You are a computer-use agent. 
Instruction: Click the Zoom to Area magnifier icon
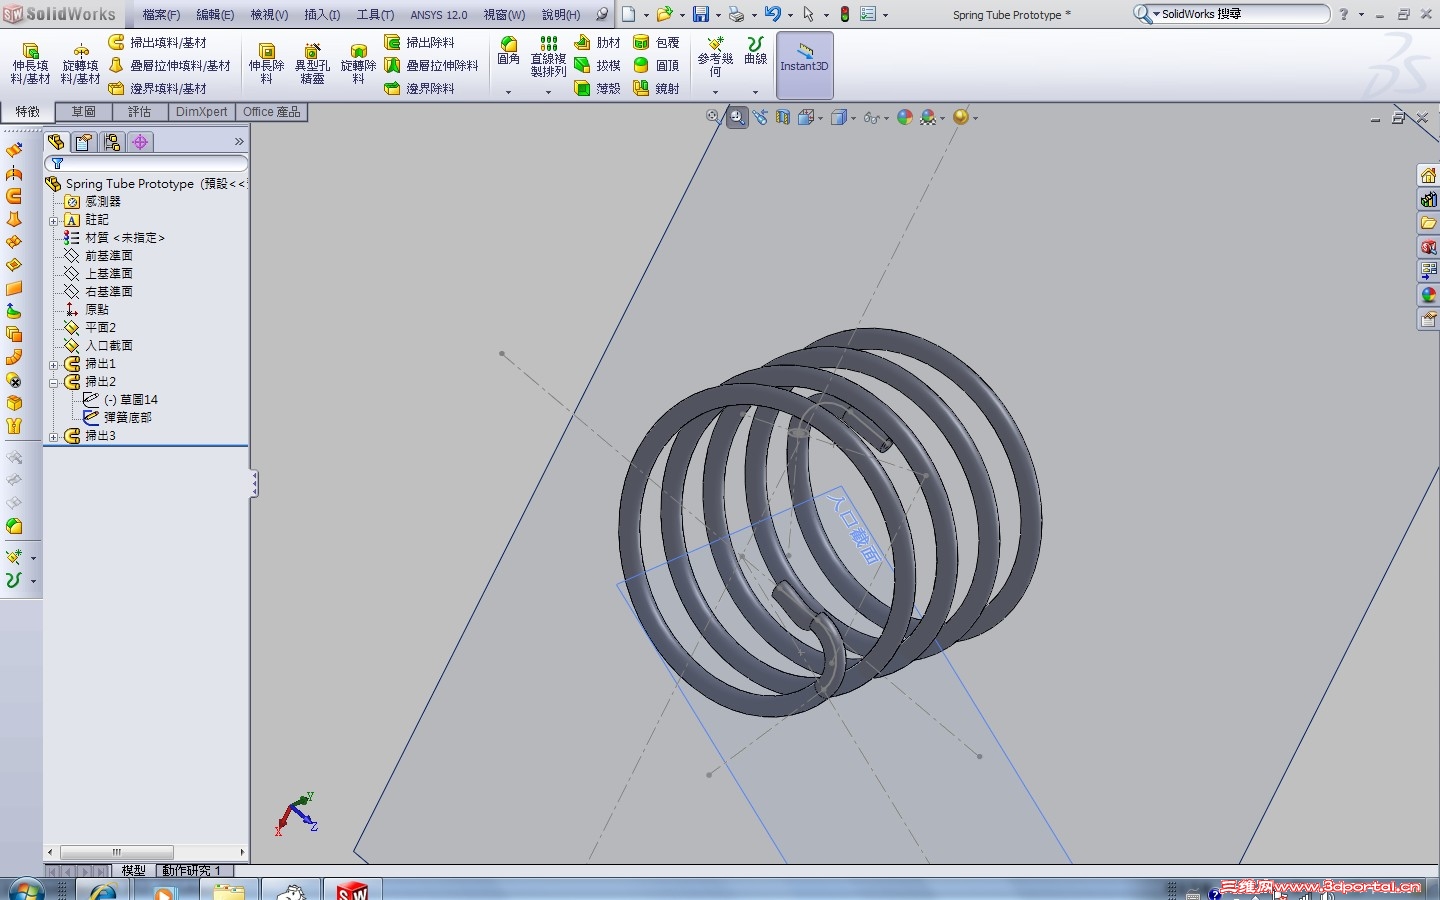[737, 117]
